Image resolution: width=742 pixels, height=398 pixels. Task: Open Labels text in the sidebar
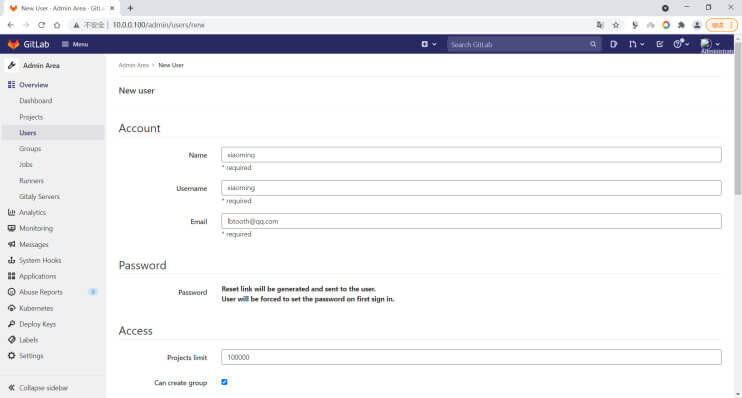(28, 340)
